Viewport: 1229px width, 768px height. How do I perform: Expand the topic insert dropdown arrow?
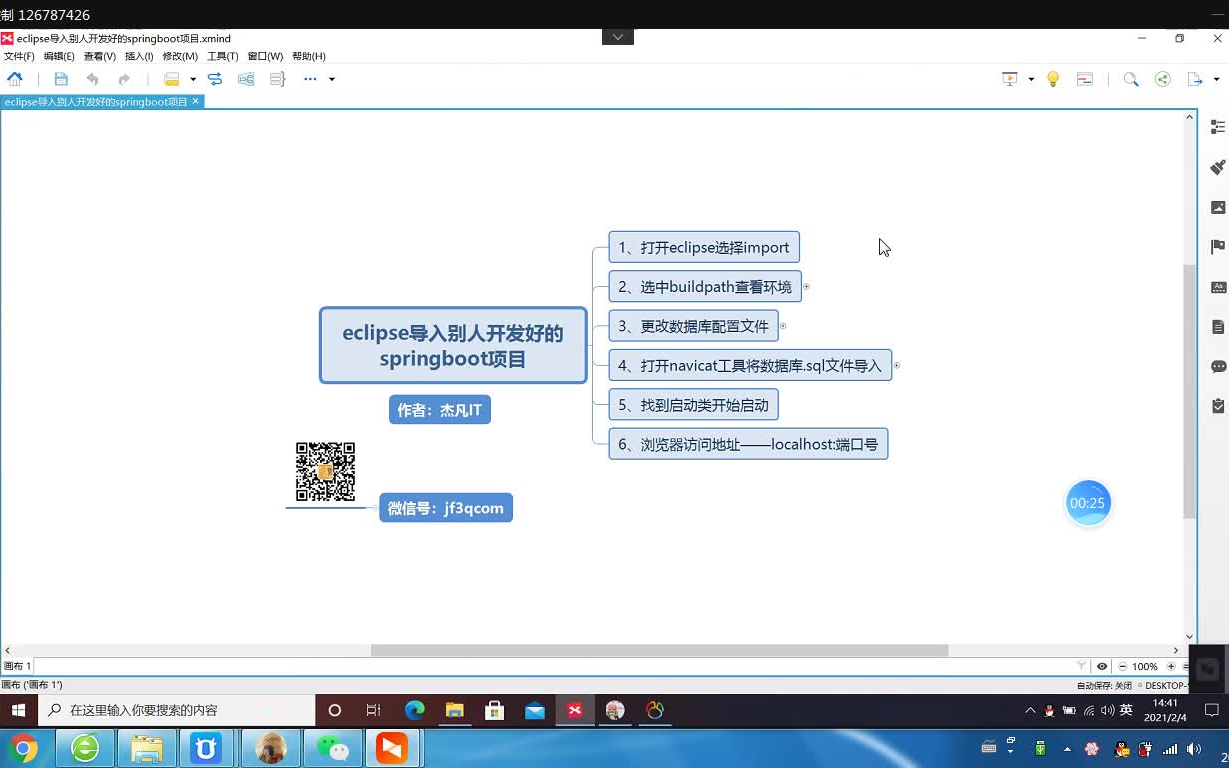tap(193, 79)
